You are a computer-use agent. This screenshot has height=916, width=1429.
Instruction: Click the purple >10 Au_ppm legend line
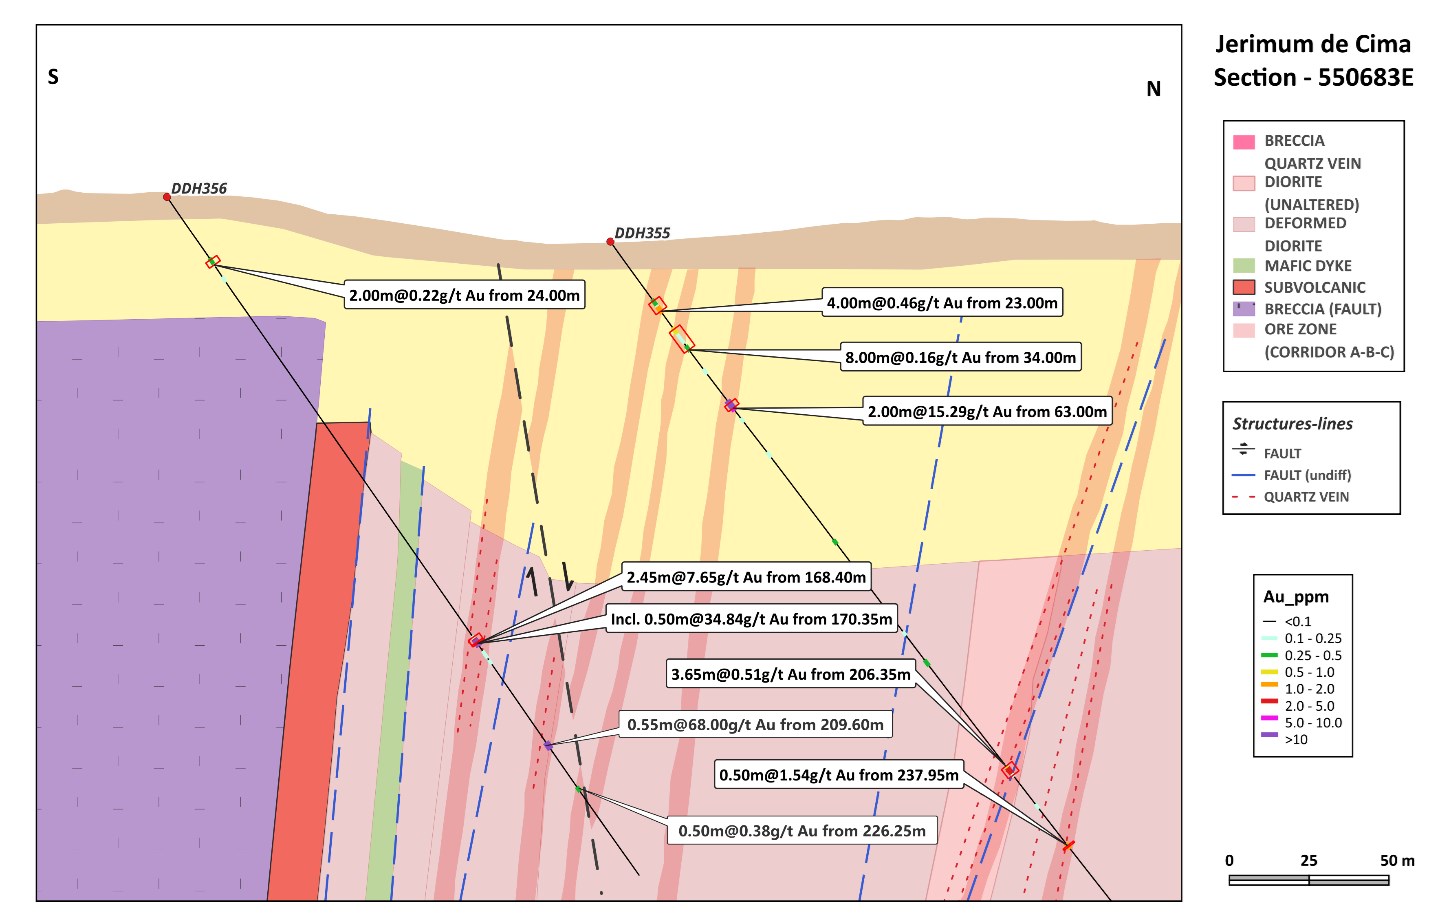tap(1270, 736)
